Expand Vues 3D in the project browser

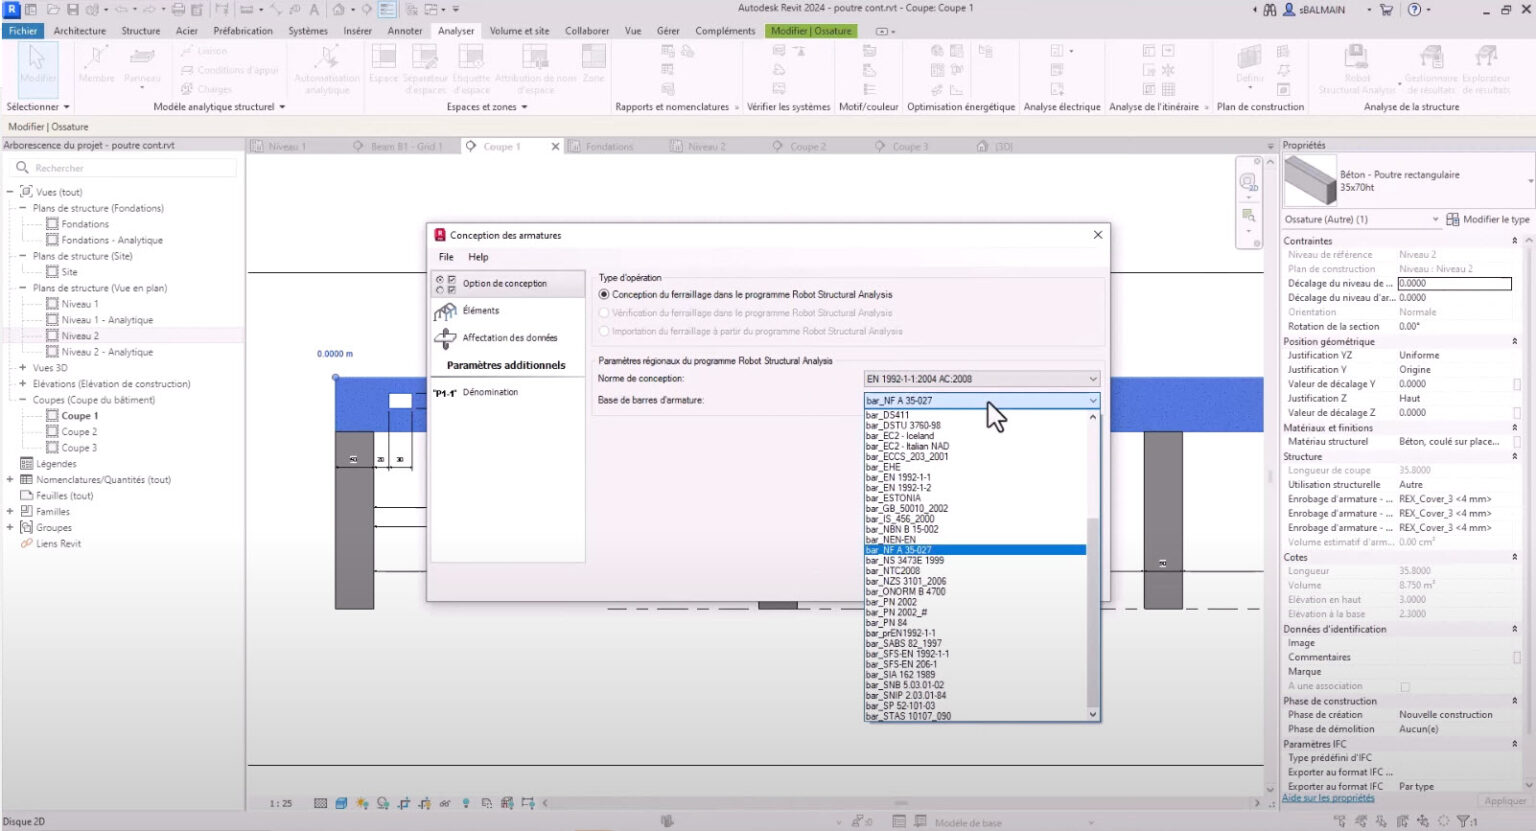[23, 367]
